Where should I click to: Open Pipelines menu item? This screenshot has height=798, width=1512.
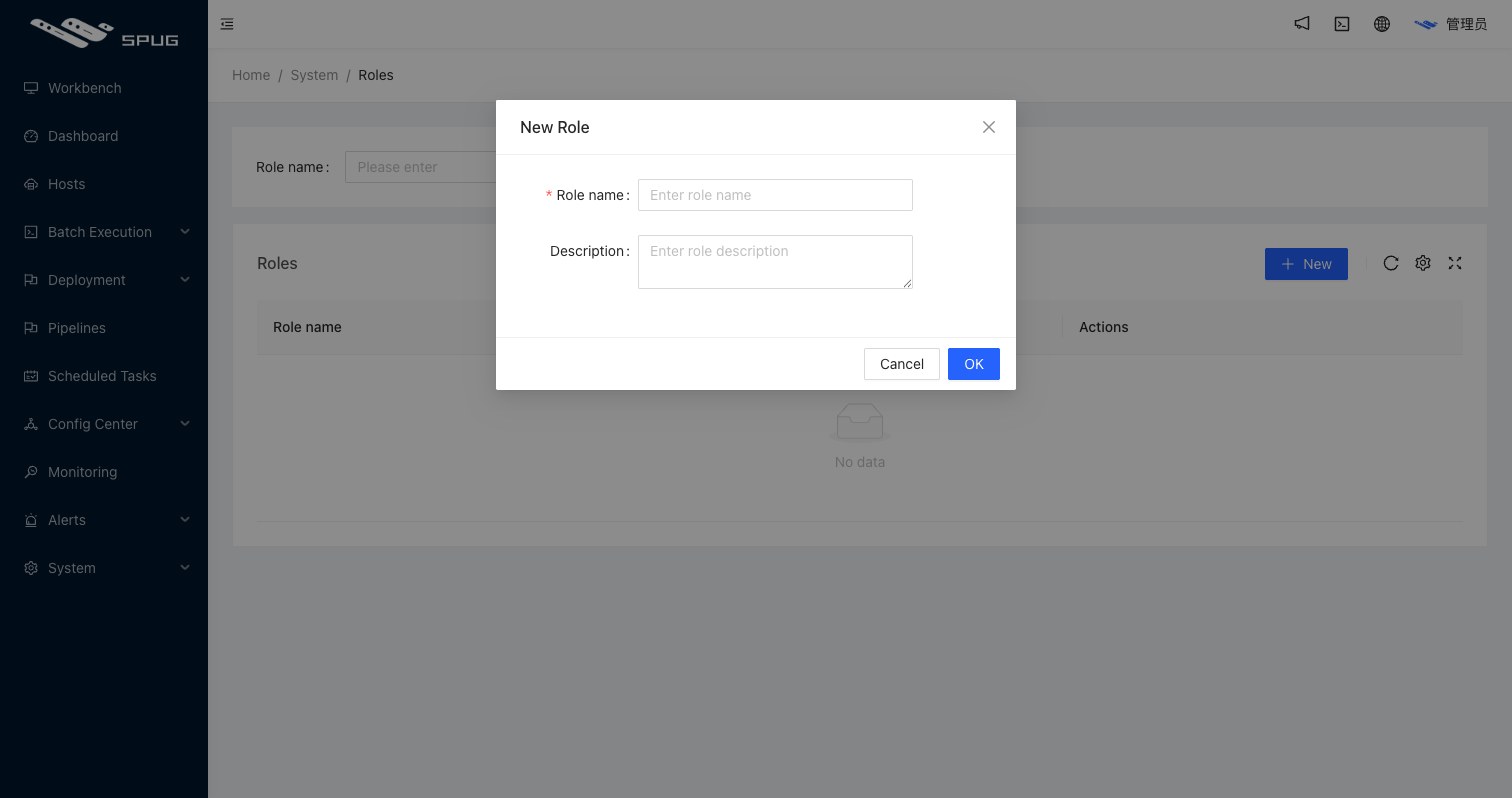(104, 328)
